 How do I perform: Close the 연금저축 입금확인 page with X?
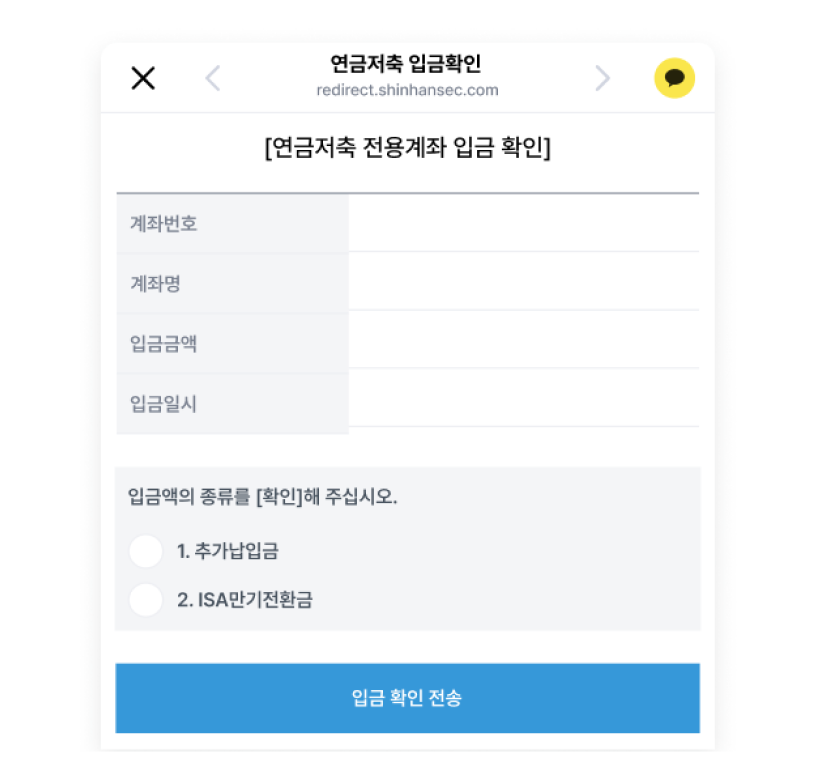(x=143, y=78)
